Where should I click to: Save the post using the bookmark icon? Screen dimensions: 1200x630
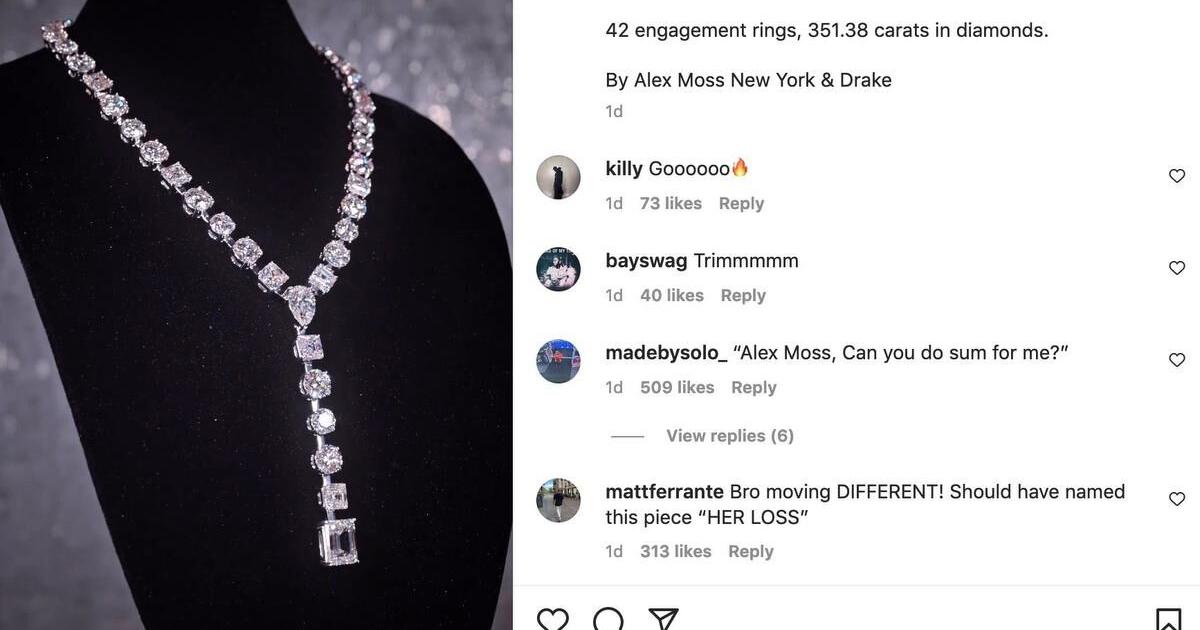point(1168,618)
